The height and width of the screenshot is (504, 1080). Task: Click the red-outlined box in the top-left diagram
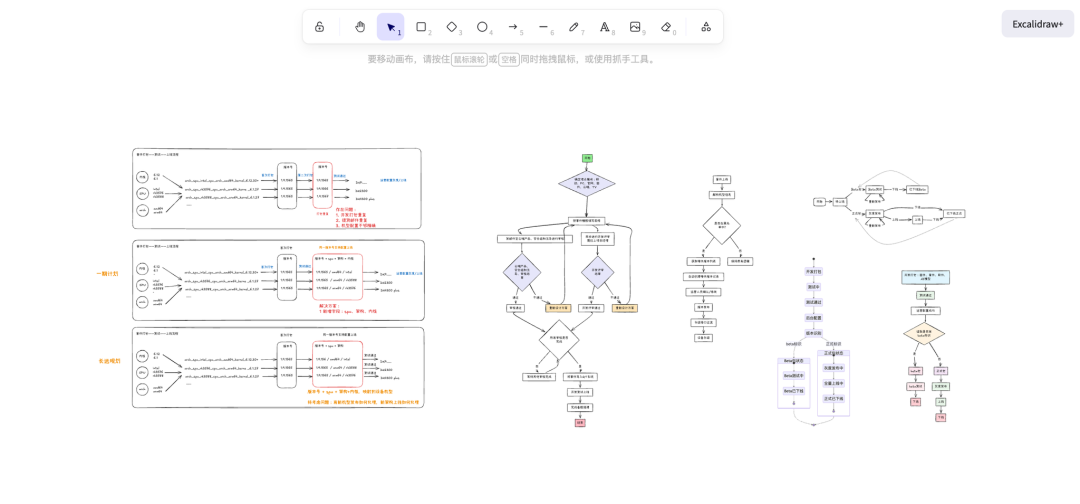[322, 185]
